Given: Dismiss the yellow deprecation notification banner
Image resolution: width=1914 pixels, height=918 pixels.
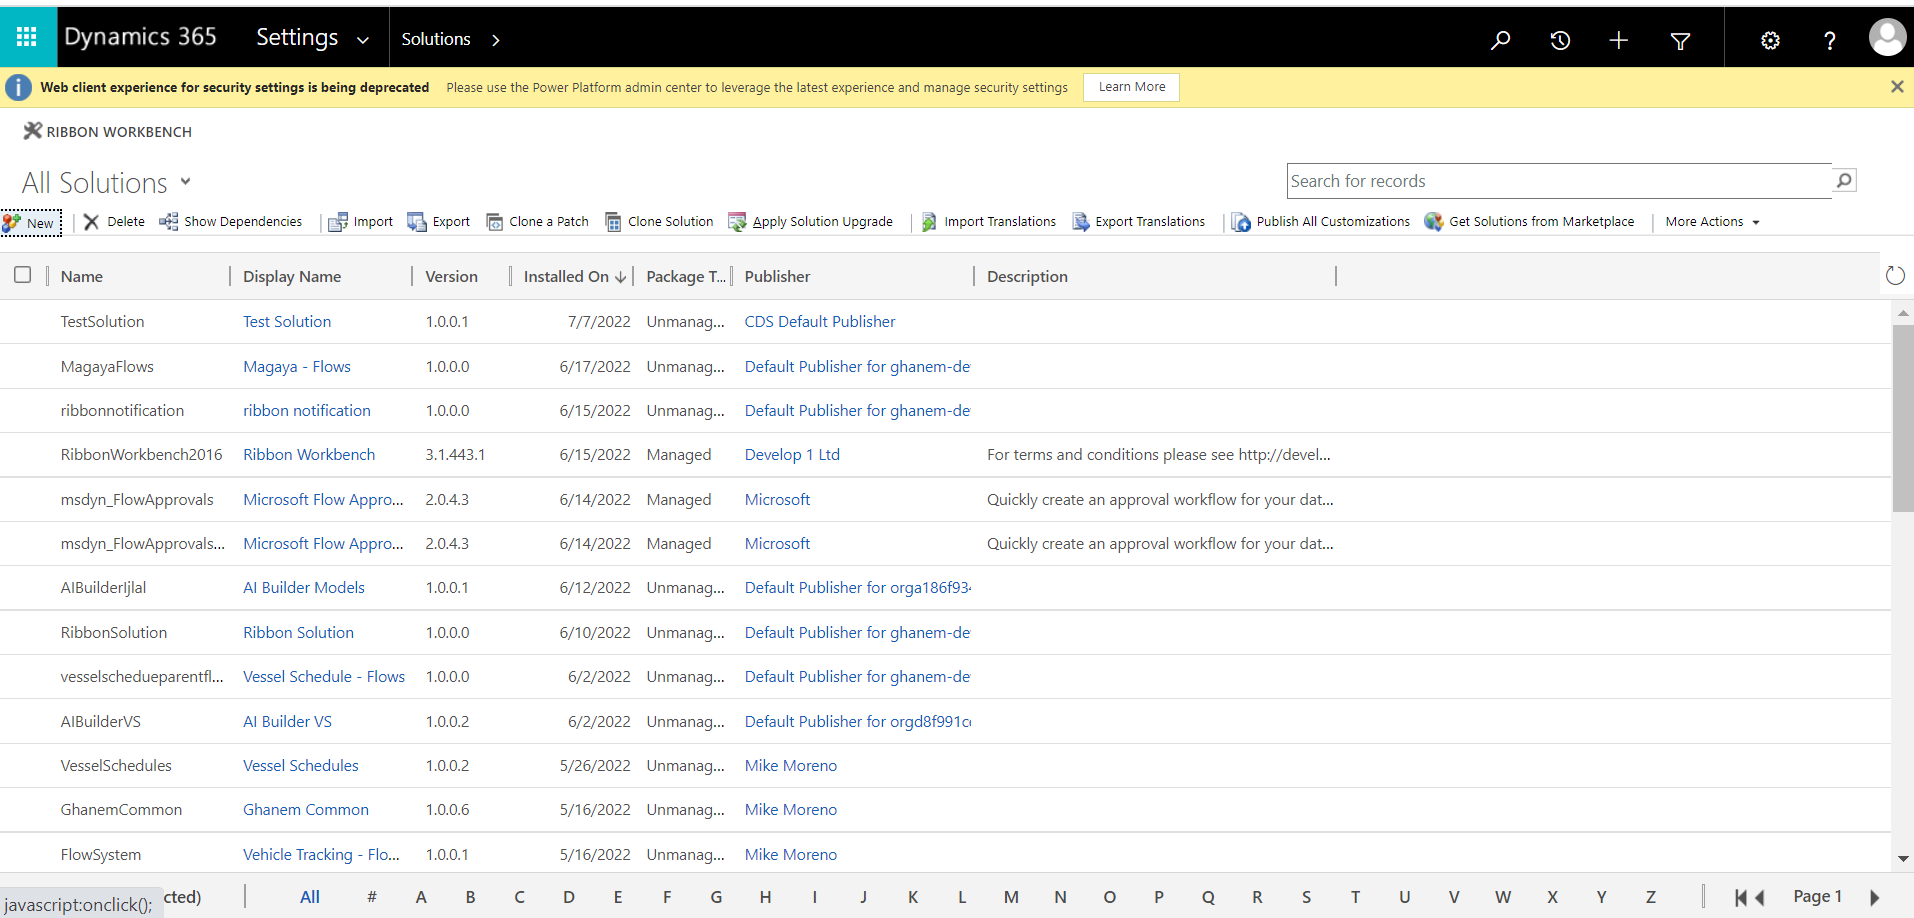Looking at the screenshot, I should pos(1897,87).
